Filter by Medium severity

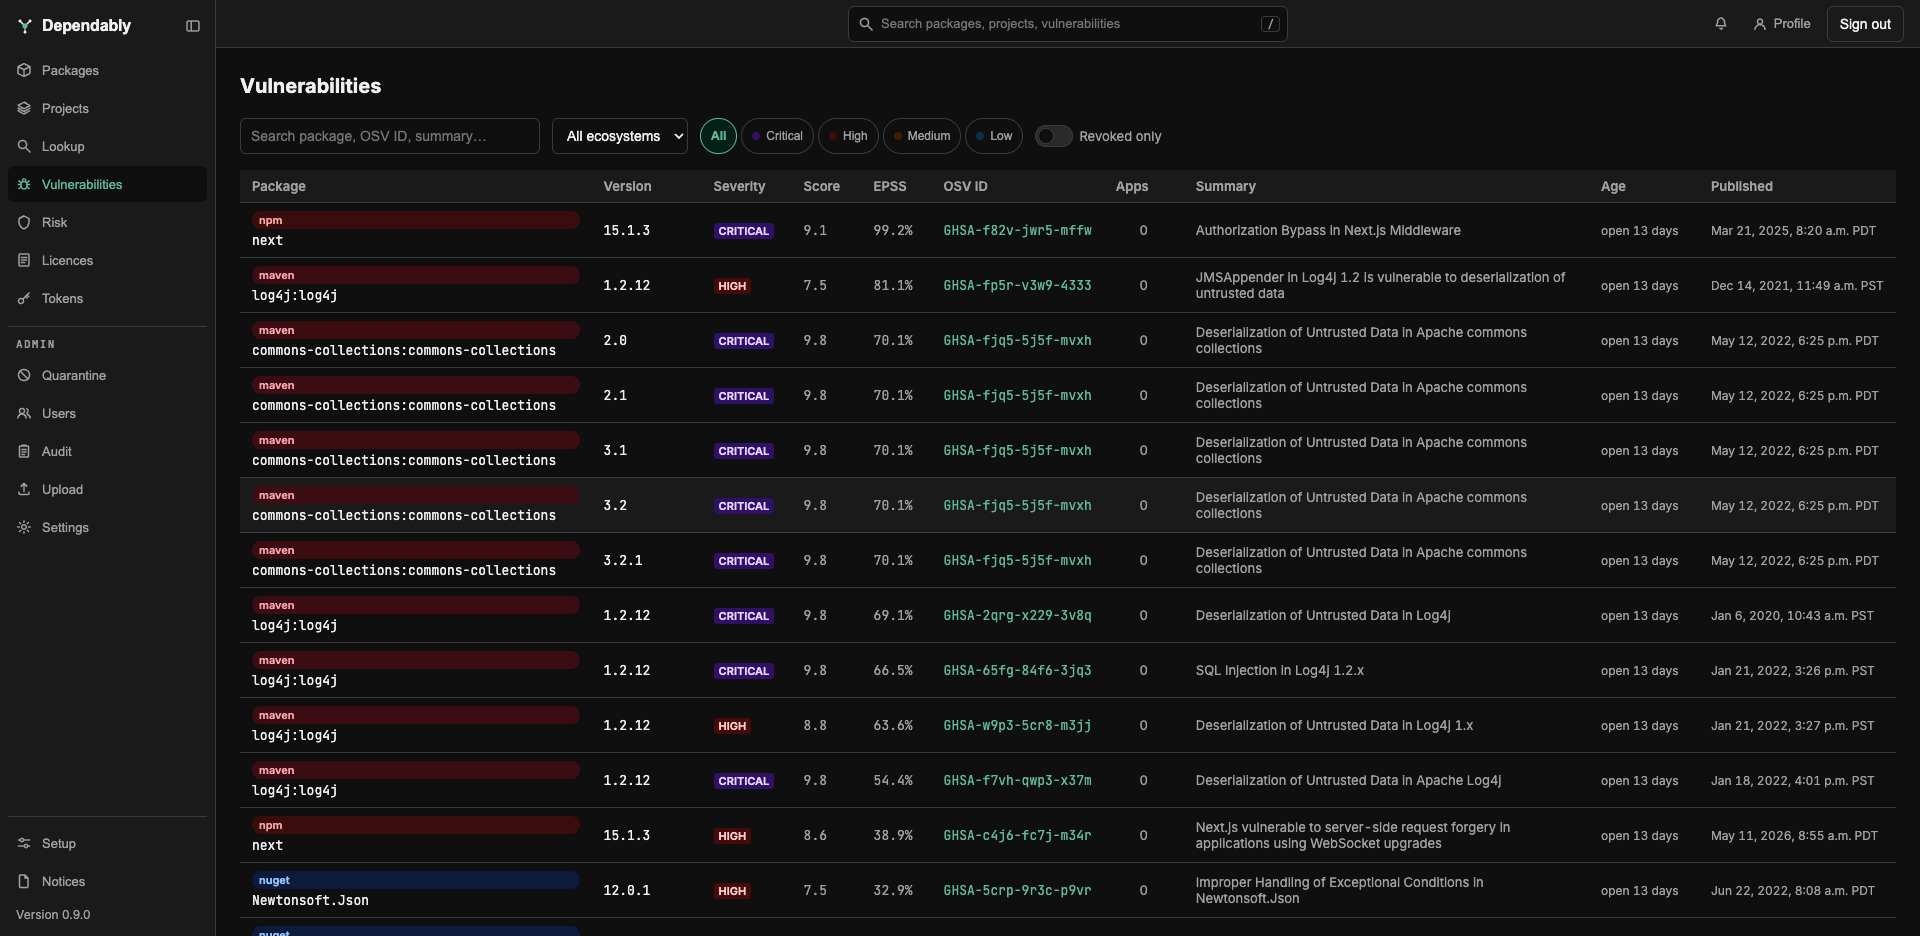pyautogui.click(x=922, y=136)
